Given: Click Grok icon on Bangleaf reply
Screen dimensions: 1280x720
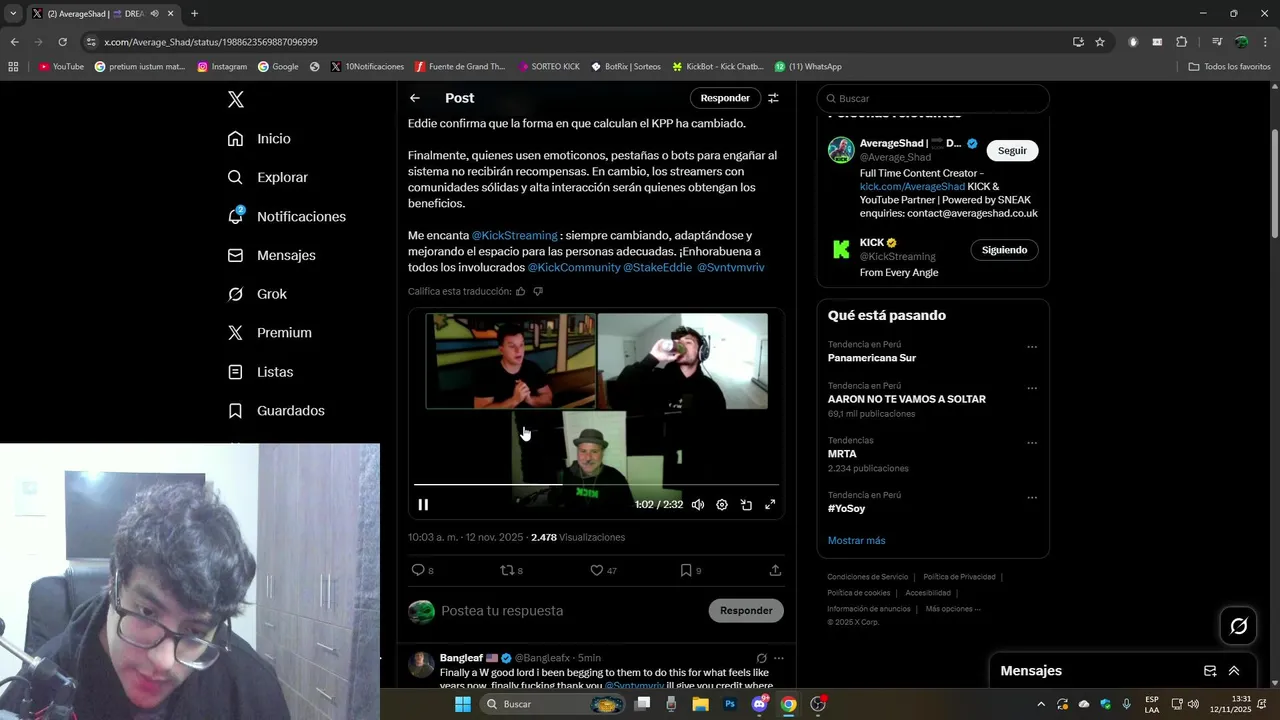Looking at the screenshot, I should point(761,658).
